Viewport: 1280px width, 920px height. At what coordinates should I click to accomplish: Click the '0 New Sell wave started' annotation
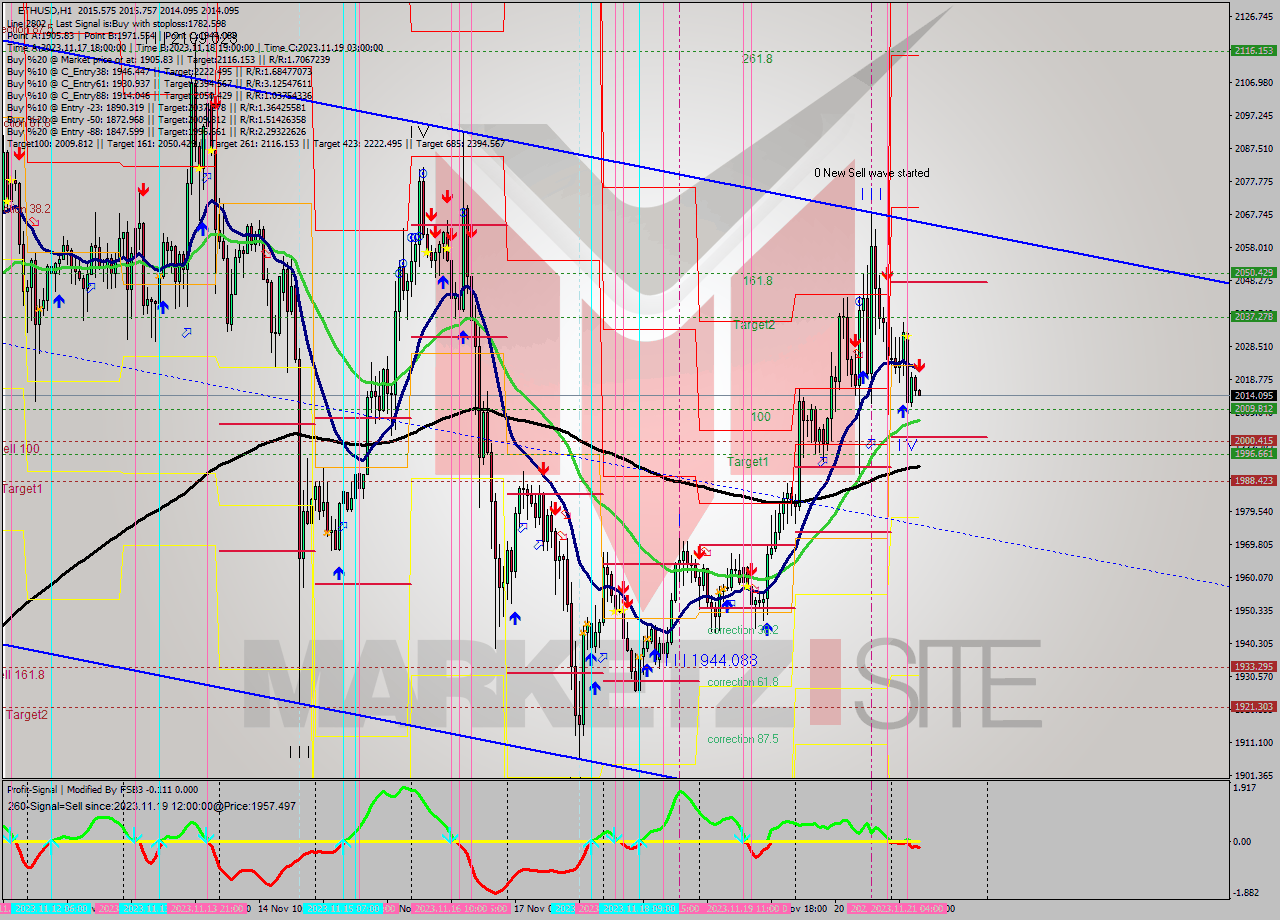coord(872,172)
